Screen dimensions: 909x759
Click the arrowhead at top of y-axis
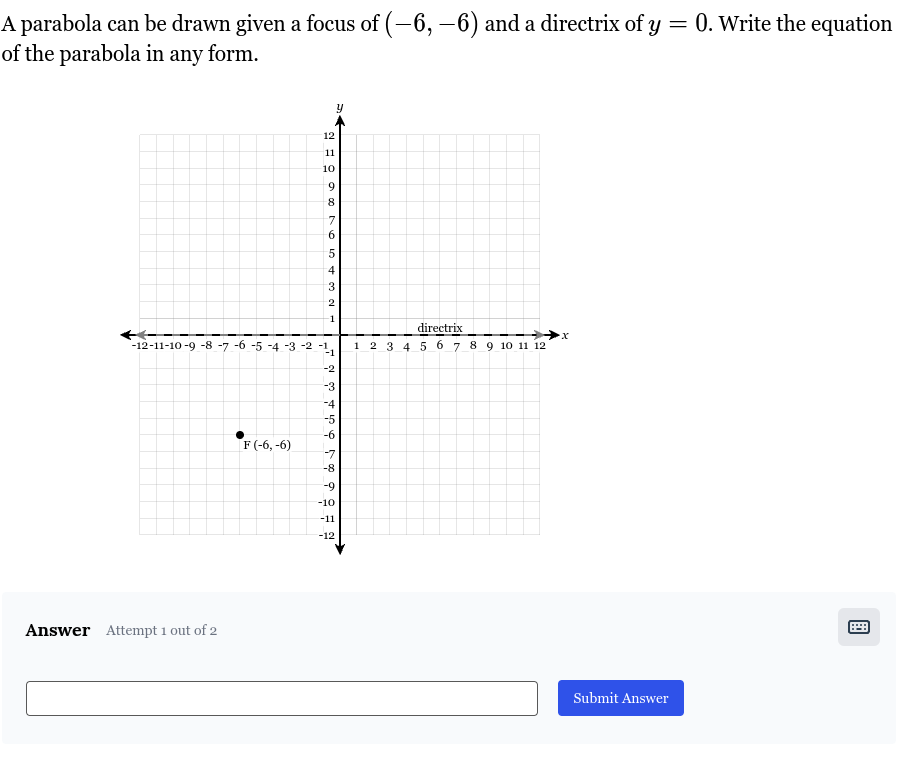(340, 121)
